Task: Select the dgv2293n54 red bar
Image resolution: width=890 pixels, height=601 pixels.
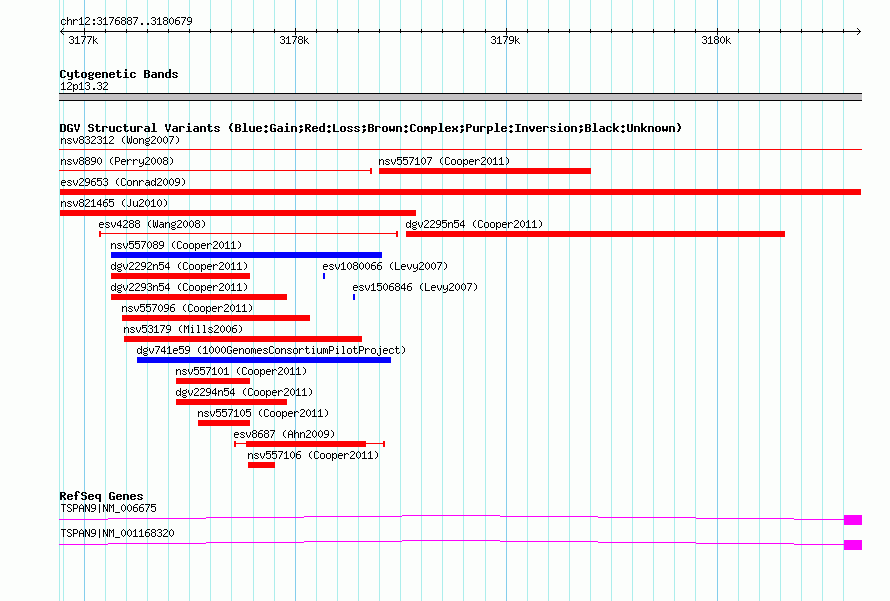Action: tap(199, 297)
